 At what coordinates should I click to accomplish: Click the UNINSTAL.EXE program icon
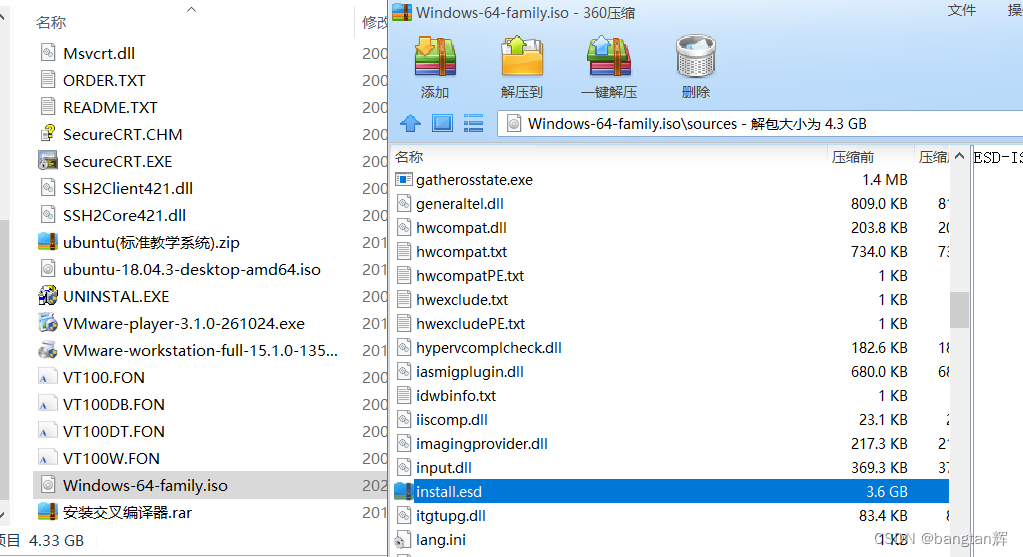click(48, 295)
